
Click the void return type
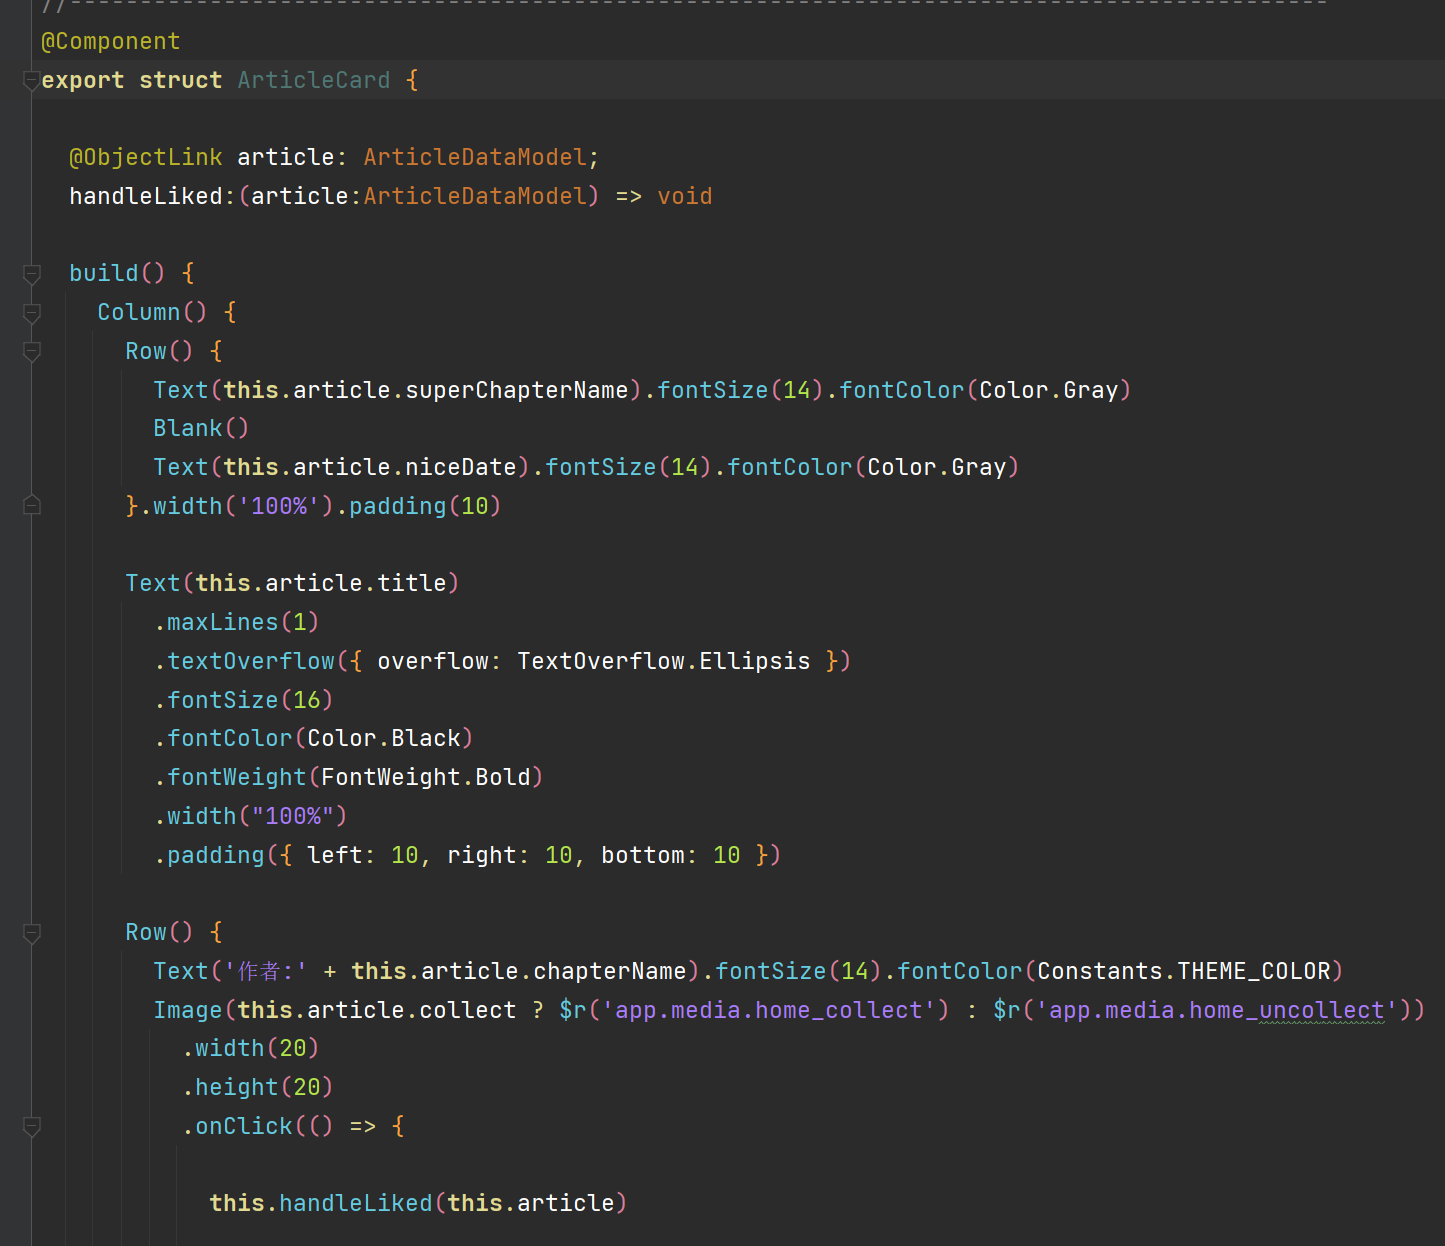[685, 196]
